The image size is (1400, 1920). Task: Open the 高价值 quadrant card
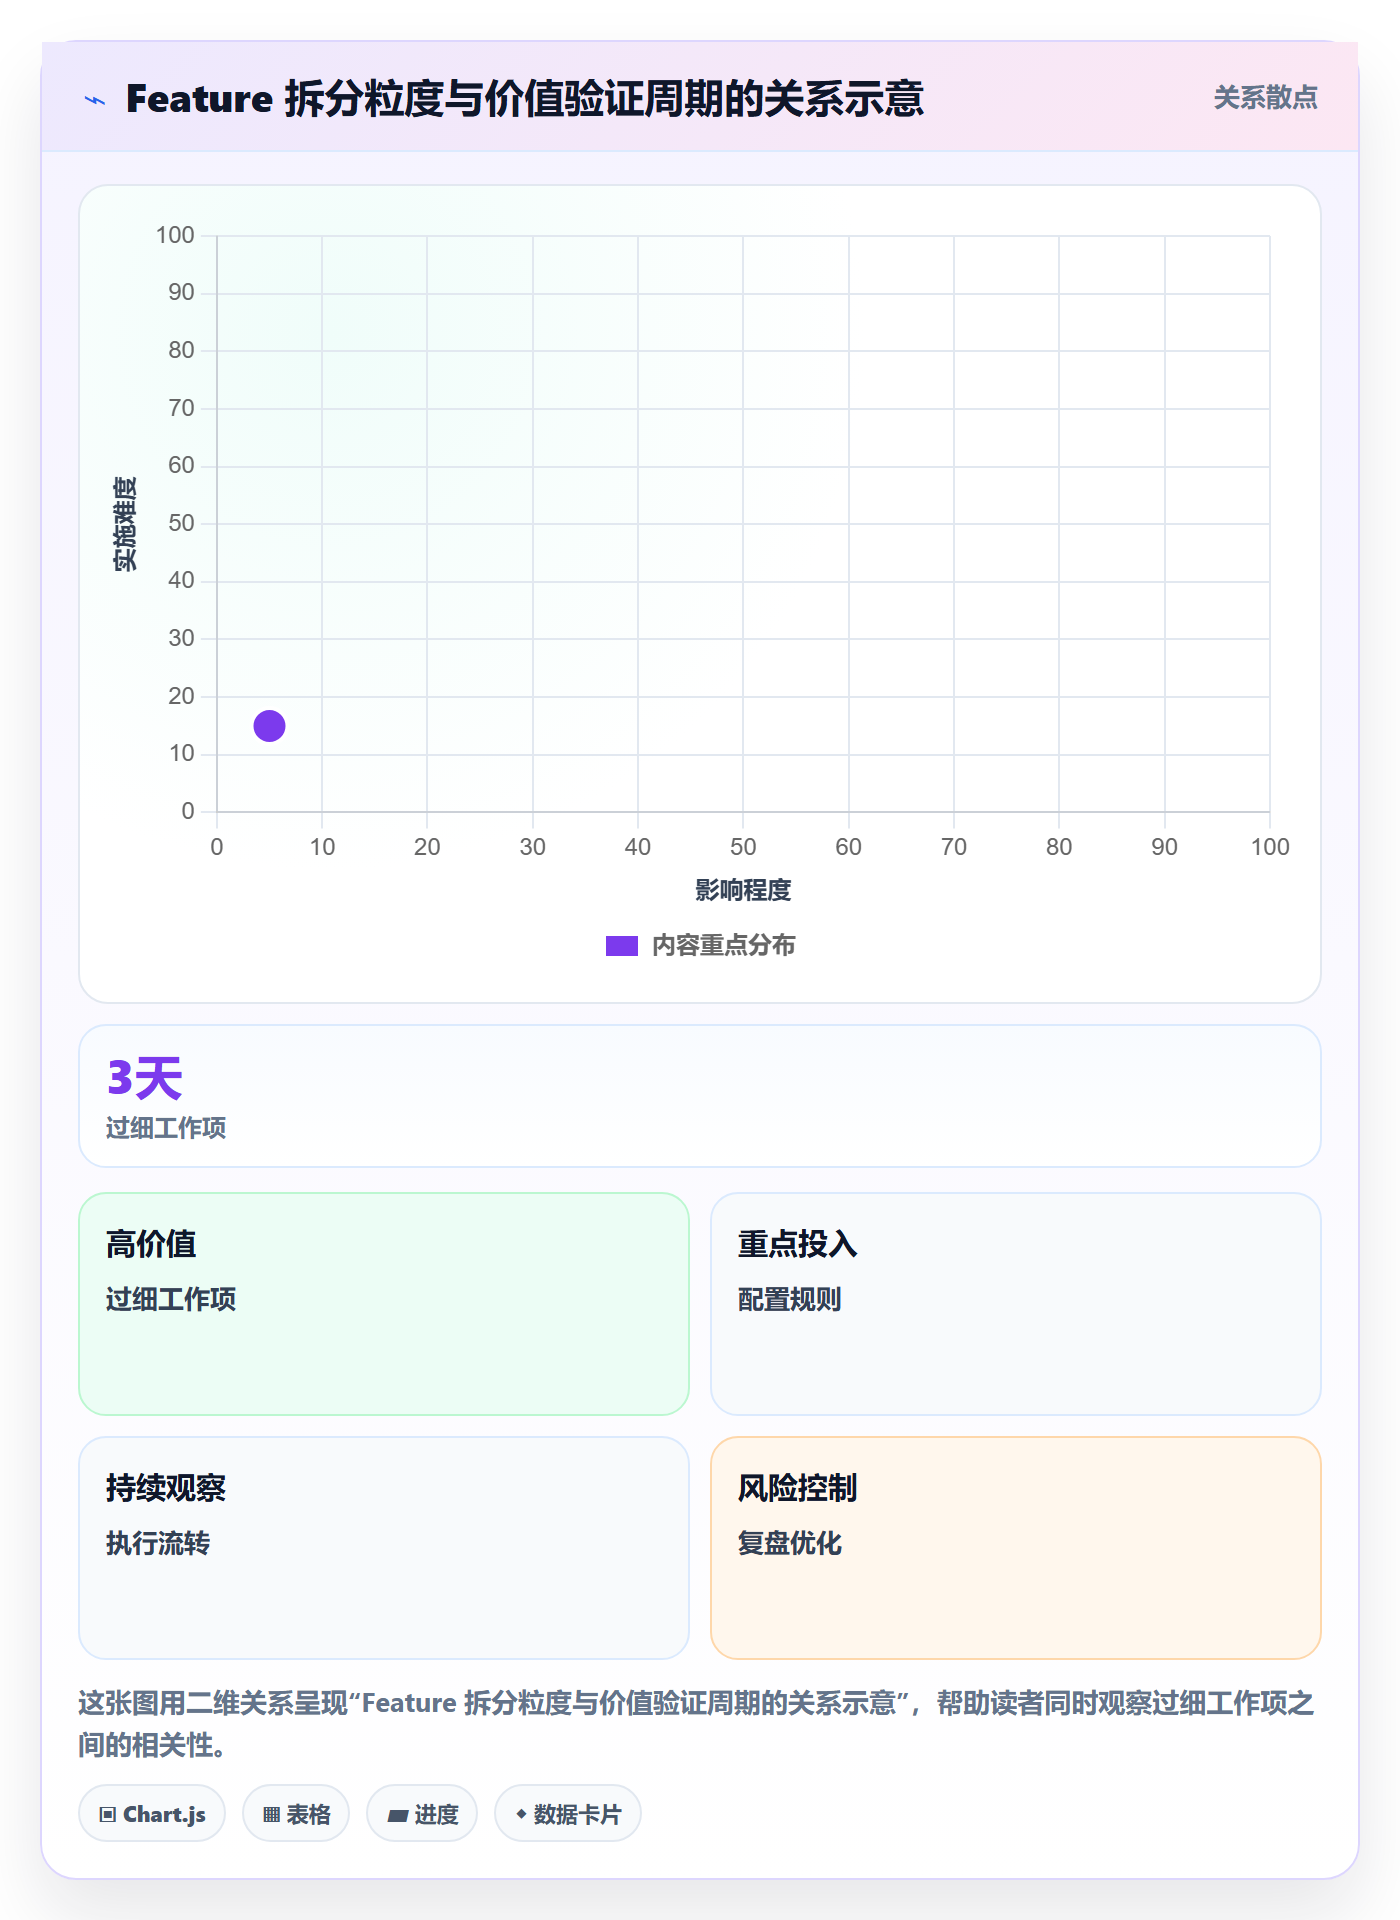[384, 1304]
